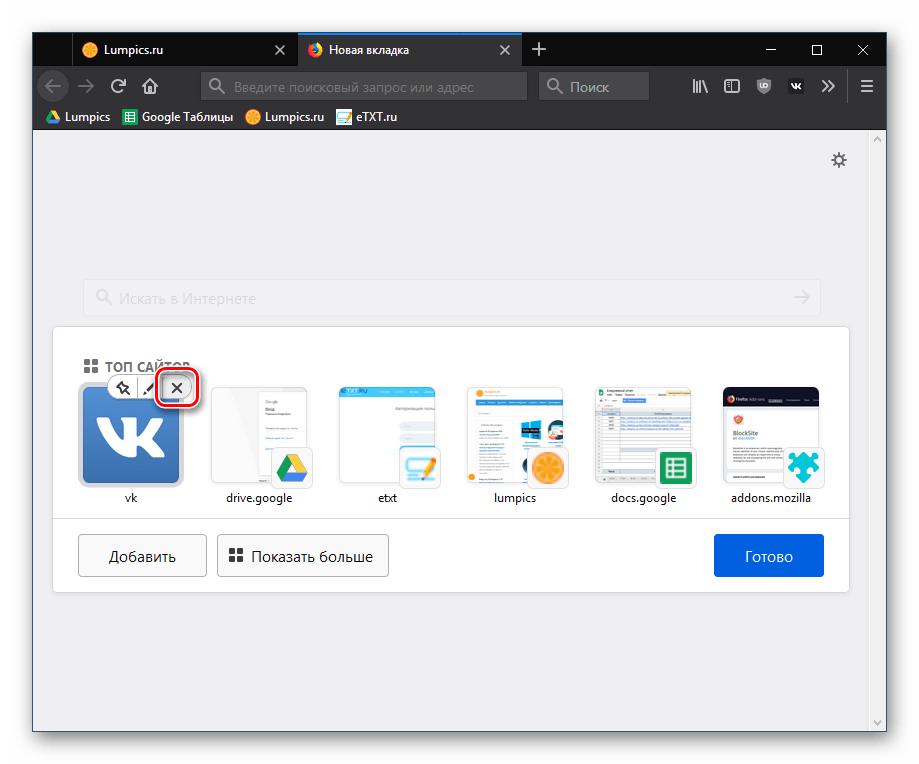Viewport: 919px width, 764px height.
Task: Expand top sites with Показать больше
Action: (x=302, y=556)
